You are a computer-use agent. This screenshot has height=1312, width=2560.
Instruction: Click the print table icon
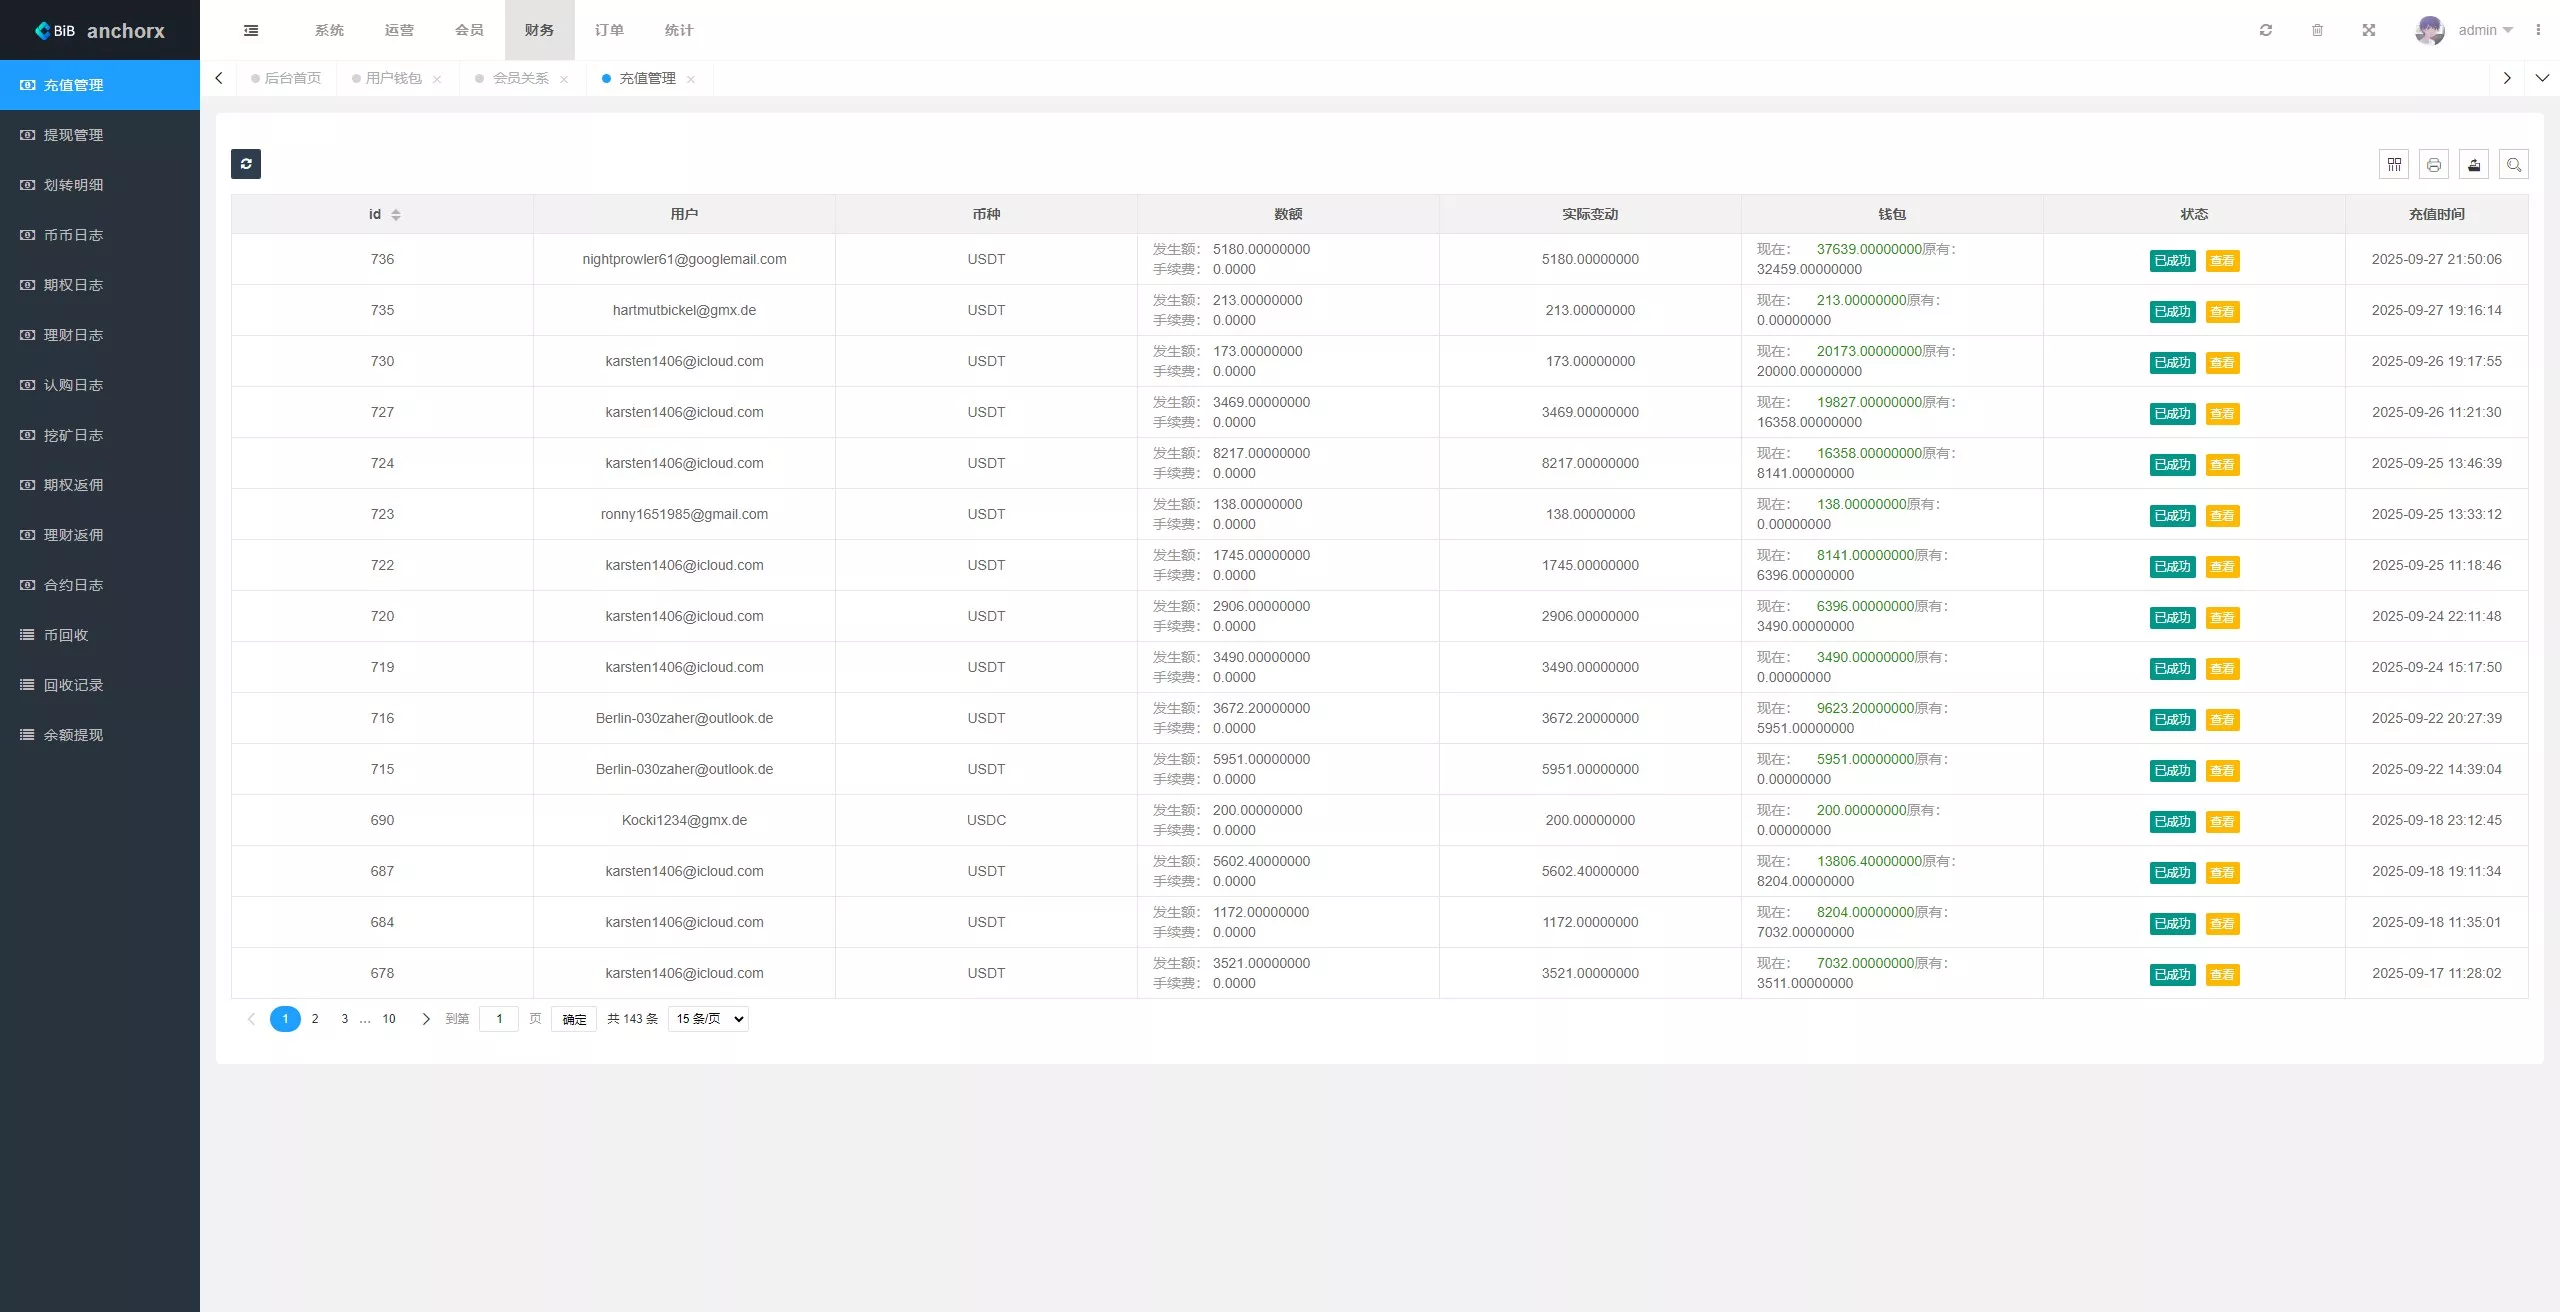(2434, 165)
